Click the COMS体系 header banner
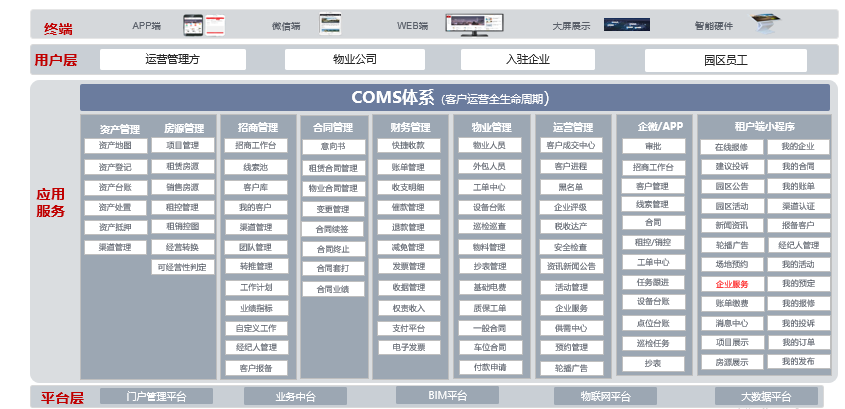The image size is (845, 409). coord(454,98)
